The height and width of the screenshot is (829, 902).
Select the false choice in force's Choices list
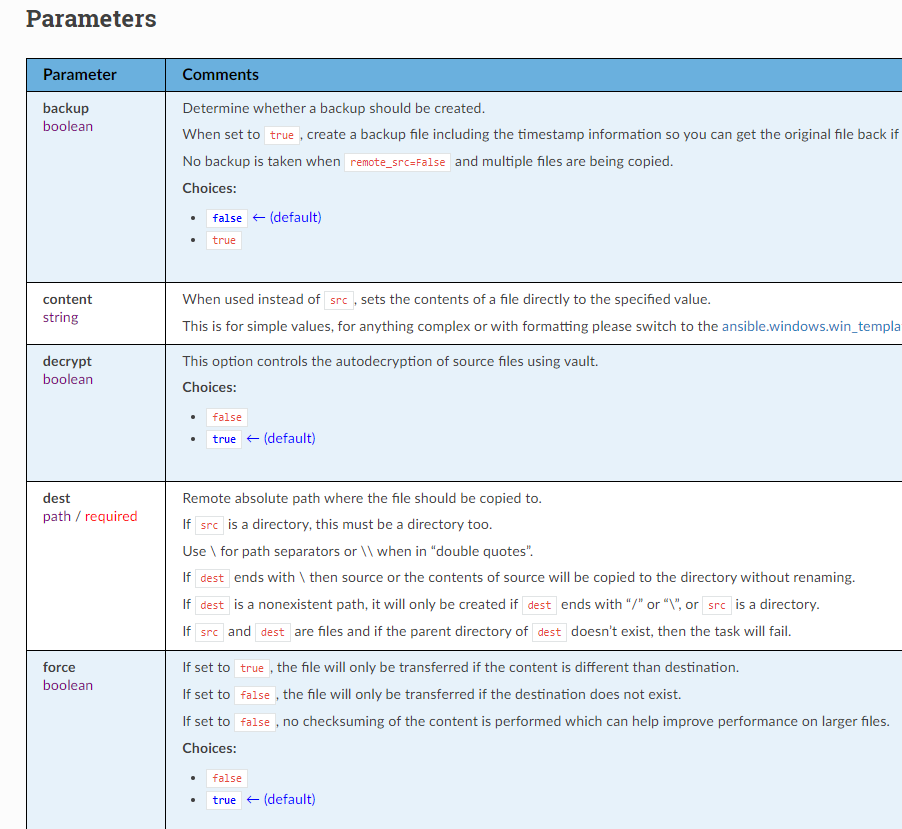click(x=227, y=778)
